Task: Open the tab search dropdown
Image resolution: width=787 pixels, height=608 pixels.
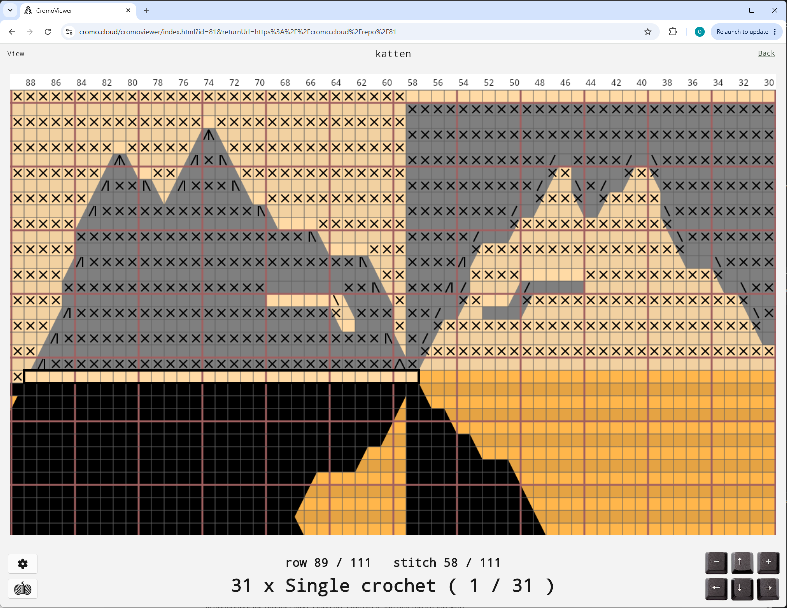Action: pos(10,10)
